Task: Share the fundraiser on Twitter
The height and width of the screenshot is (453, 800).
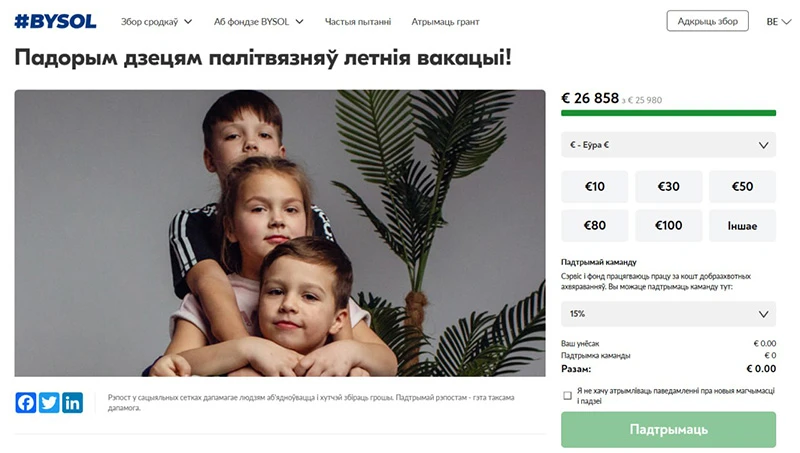Action: coord(49,403)
